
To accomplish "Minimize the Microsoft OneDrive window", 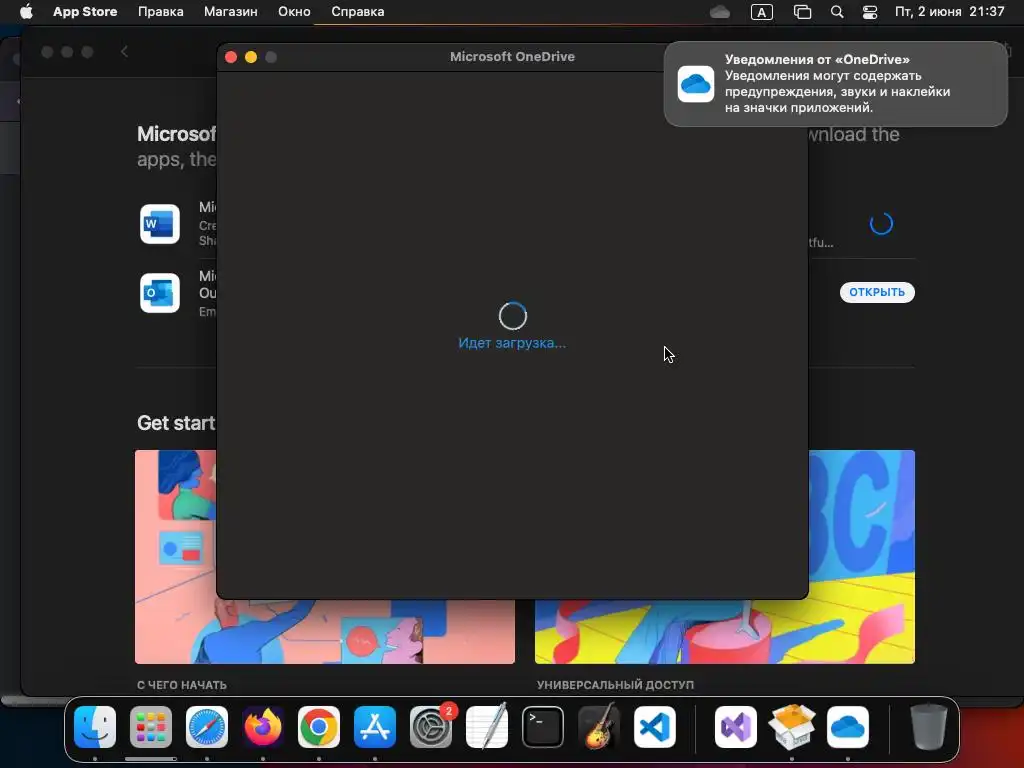I will click(251, 57).
